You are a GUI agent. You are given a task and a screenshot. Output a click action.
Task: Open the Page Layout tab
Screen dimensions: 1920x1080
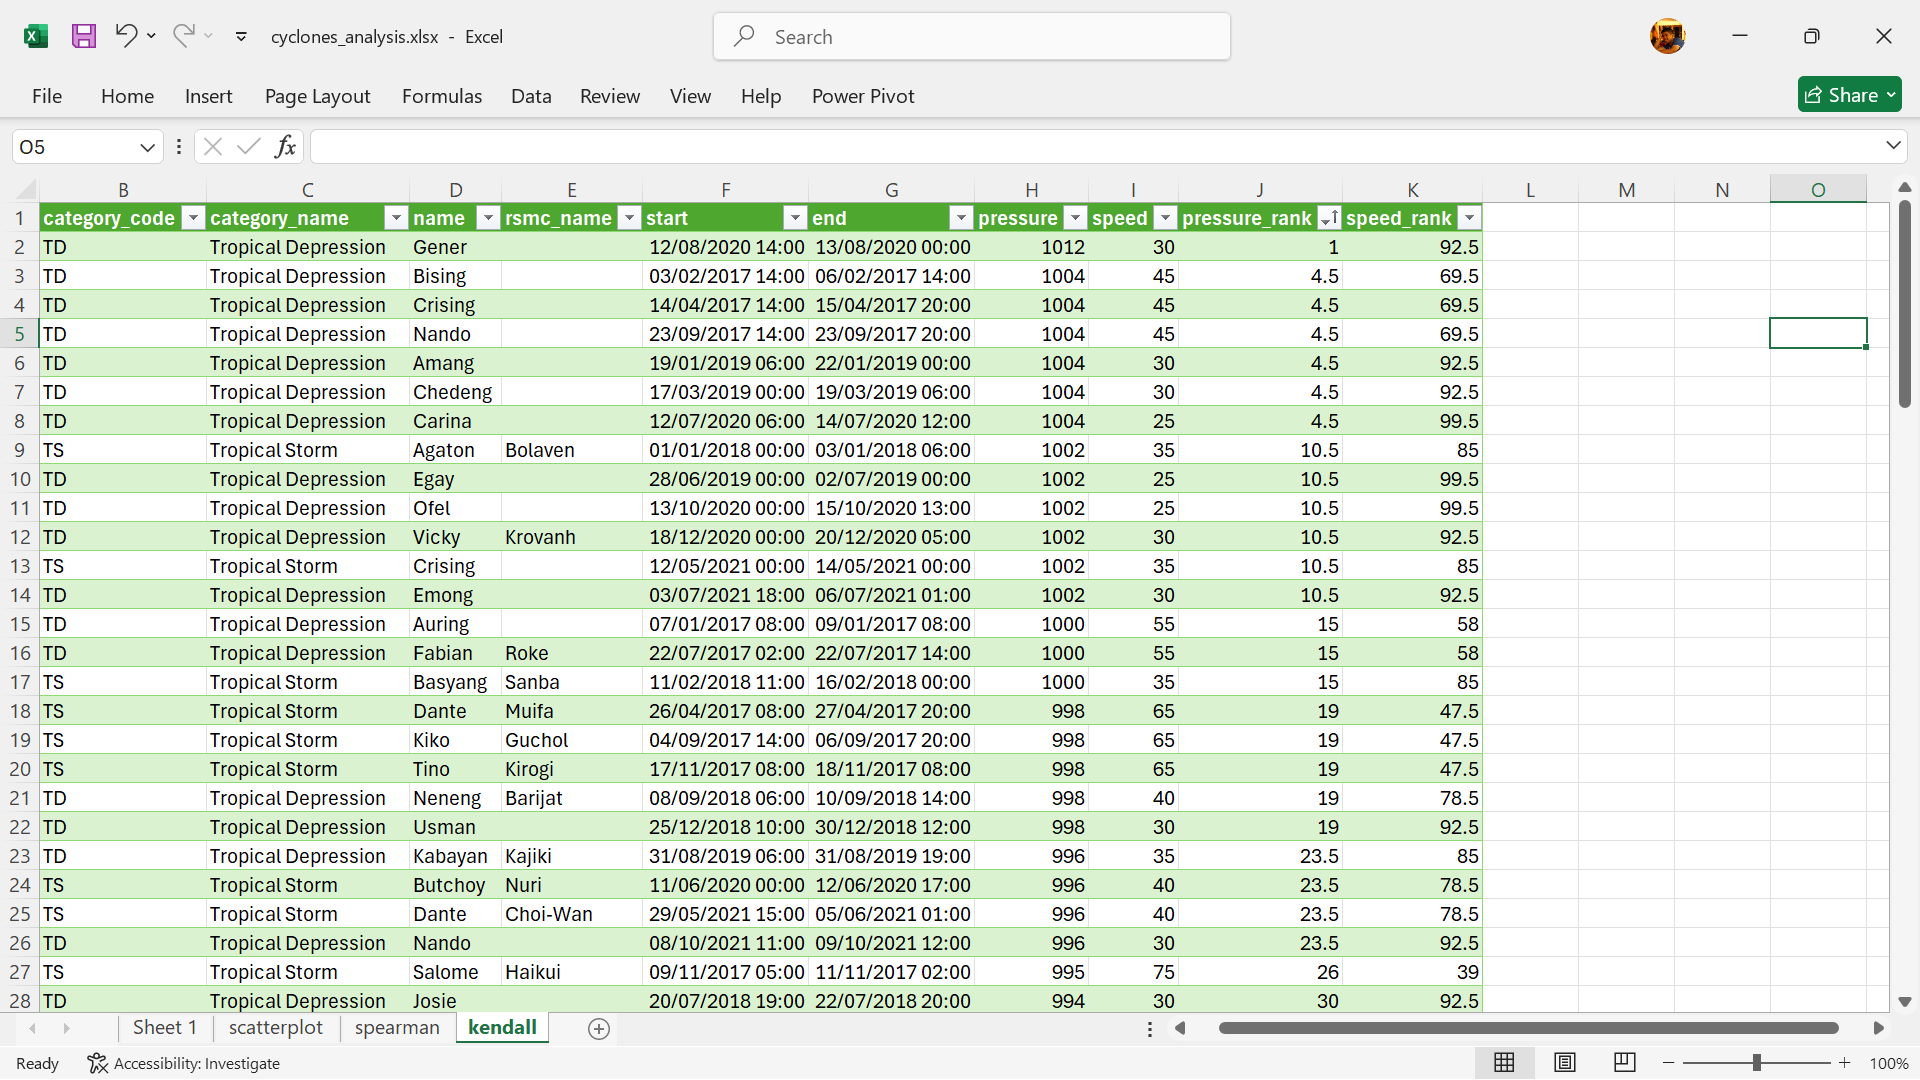pyautogui.click(x=317, y=96)
